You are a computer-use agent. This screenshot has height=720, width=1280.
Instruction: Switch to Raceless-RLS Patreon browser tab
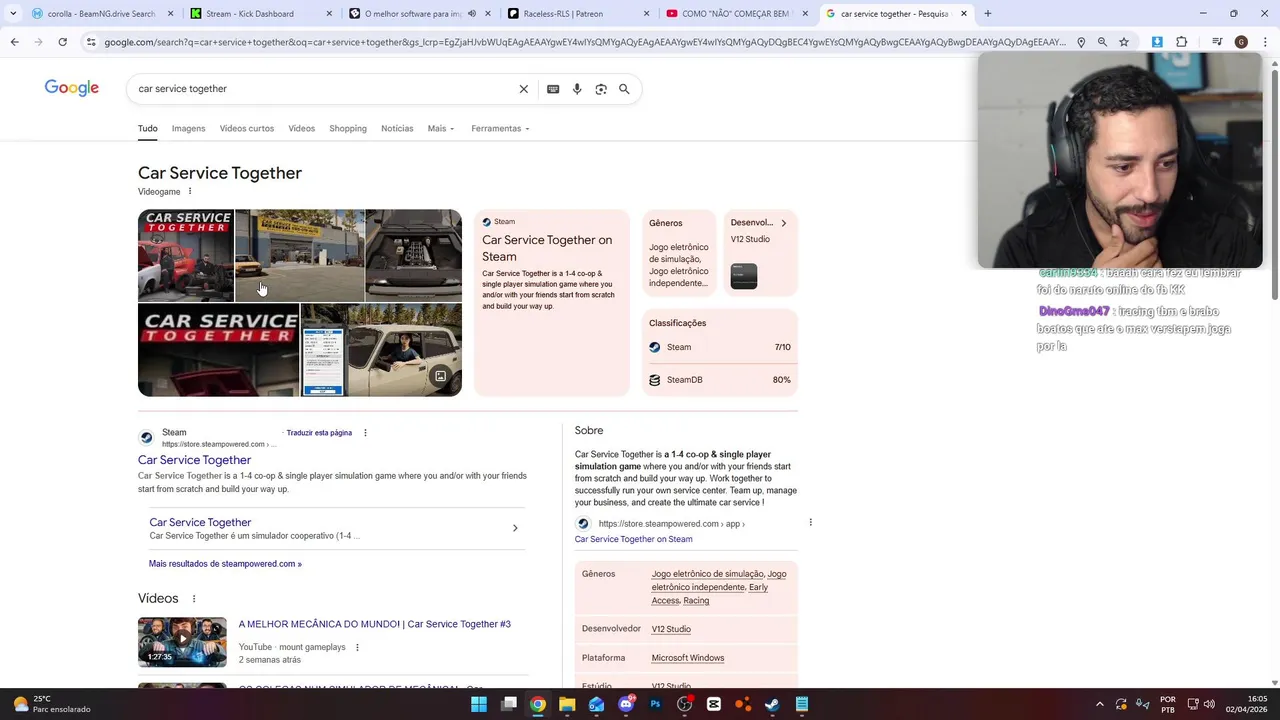pos(576,14)
